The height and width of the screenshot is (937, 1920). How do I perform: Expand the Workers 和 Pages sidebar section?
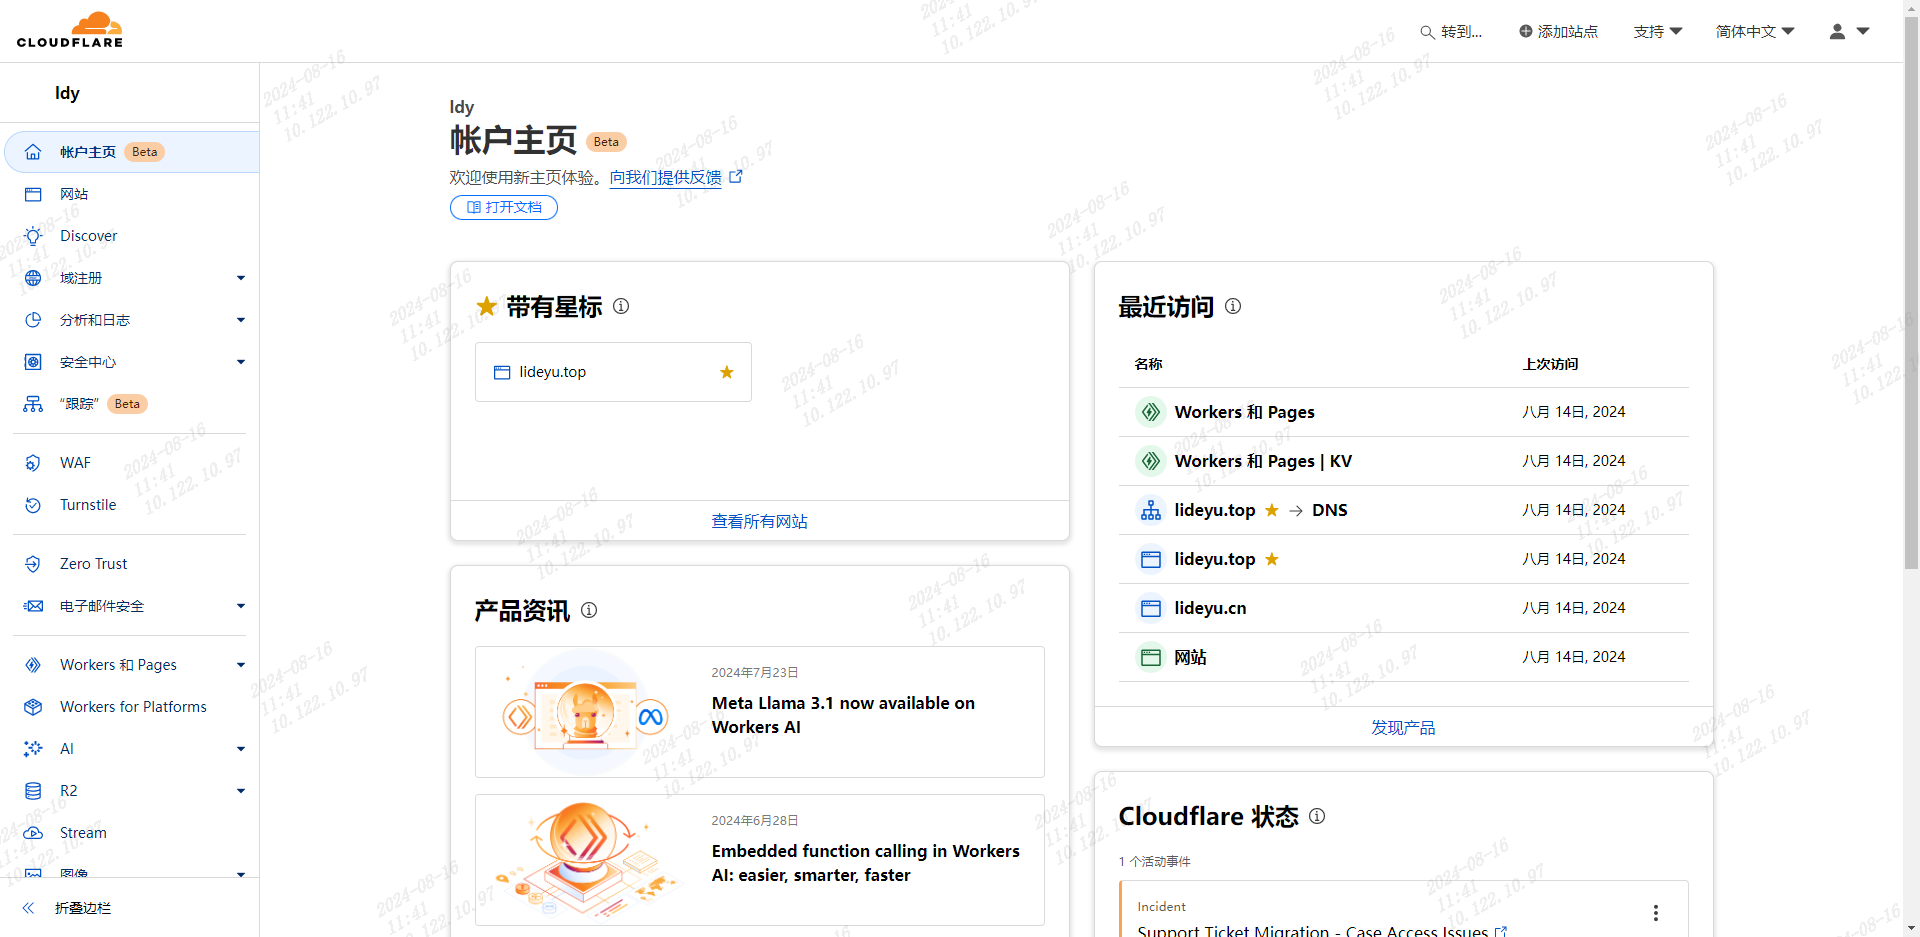[241, 665]
